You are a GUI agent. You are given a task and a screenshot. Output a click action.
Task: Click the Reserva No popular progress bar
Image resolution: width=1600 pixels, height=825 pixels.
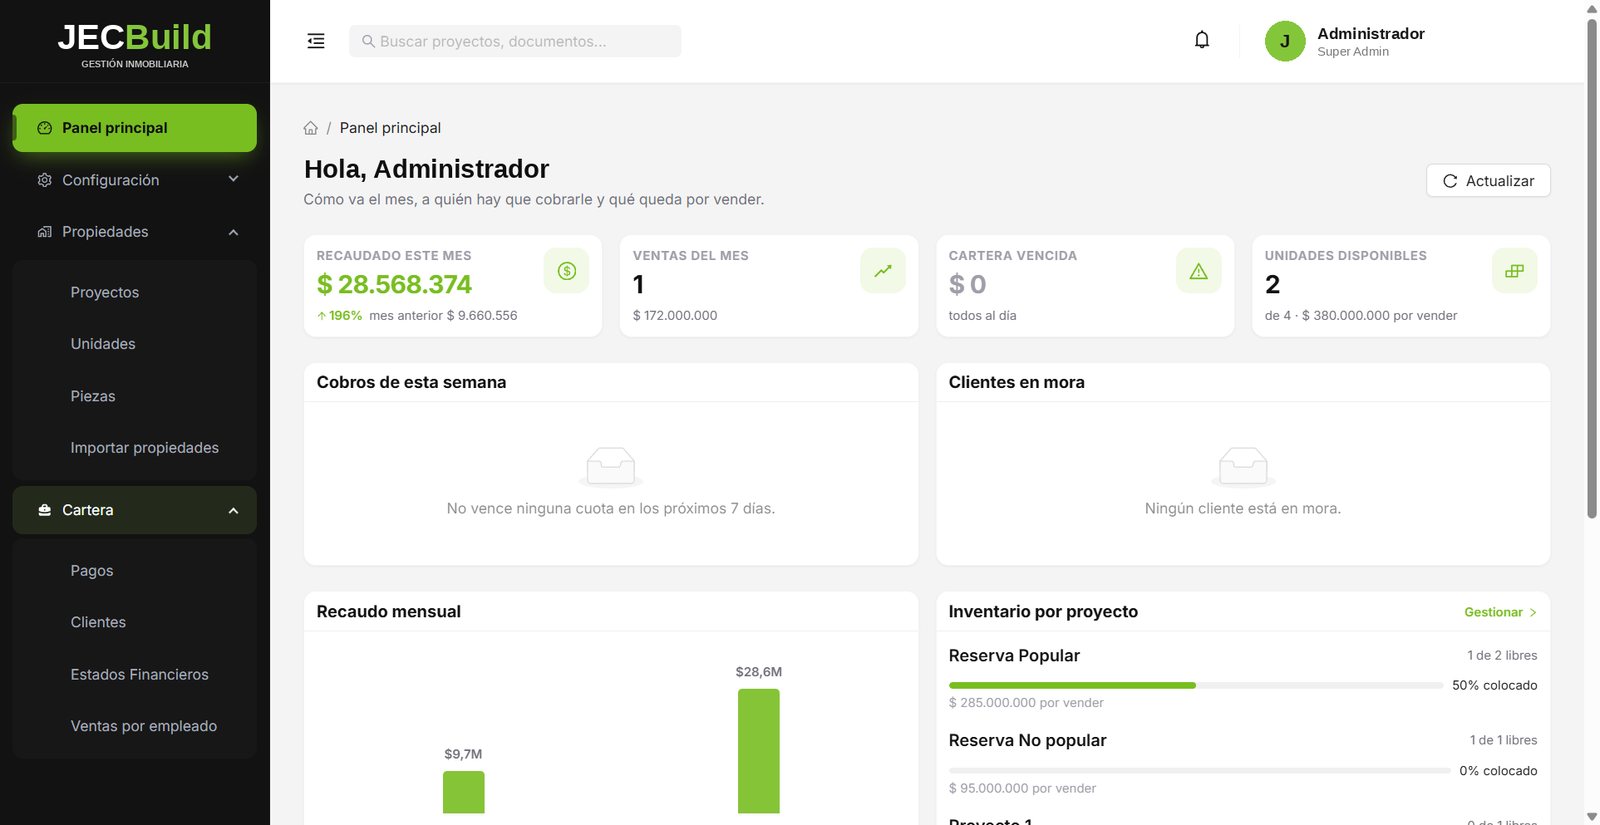point(1199,771)
